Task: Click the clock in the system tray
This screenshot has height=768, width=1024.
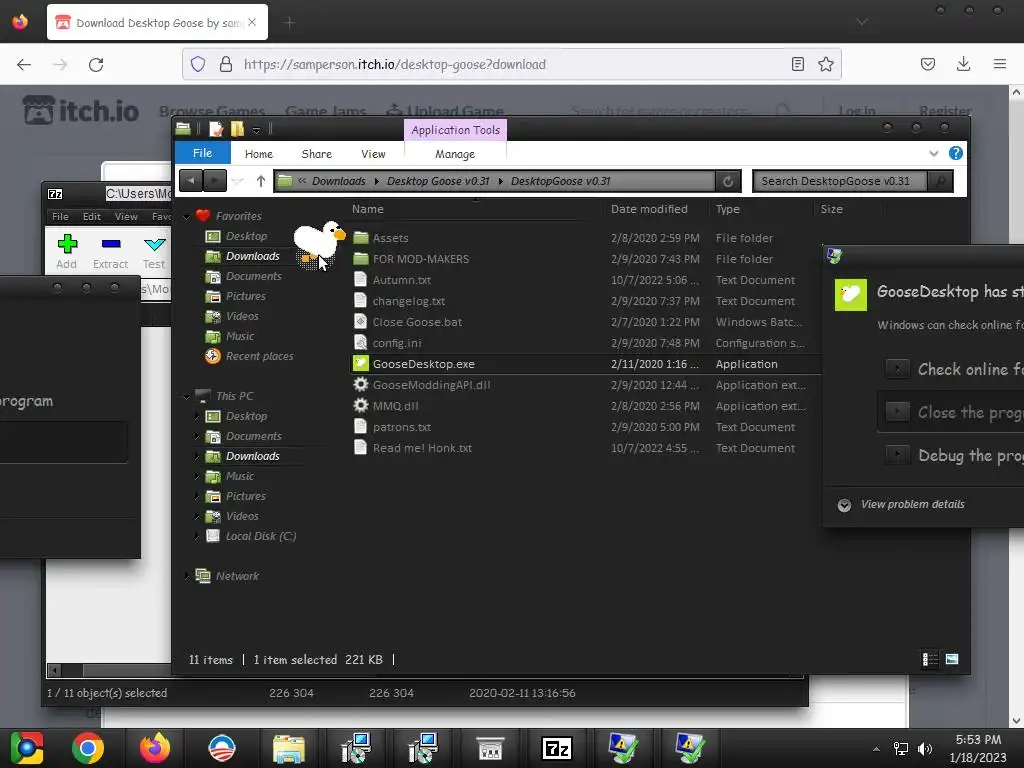Action: tap(978, 748)
